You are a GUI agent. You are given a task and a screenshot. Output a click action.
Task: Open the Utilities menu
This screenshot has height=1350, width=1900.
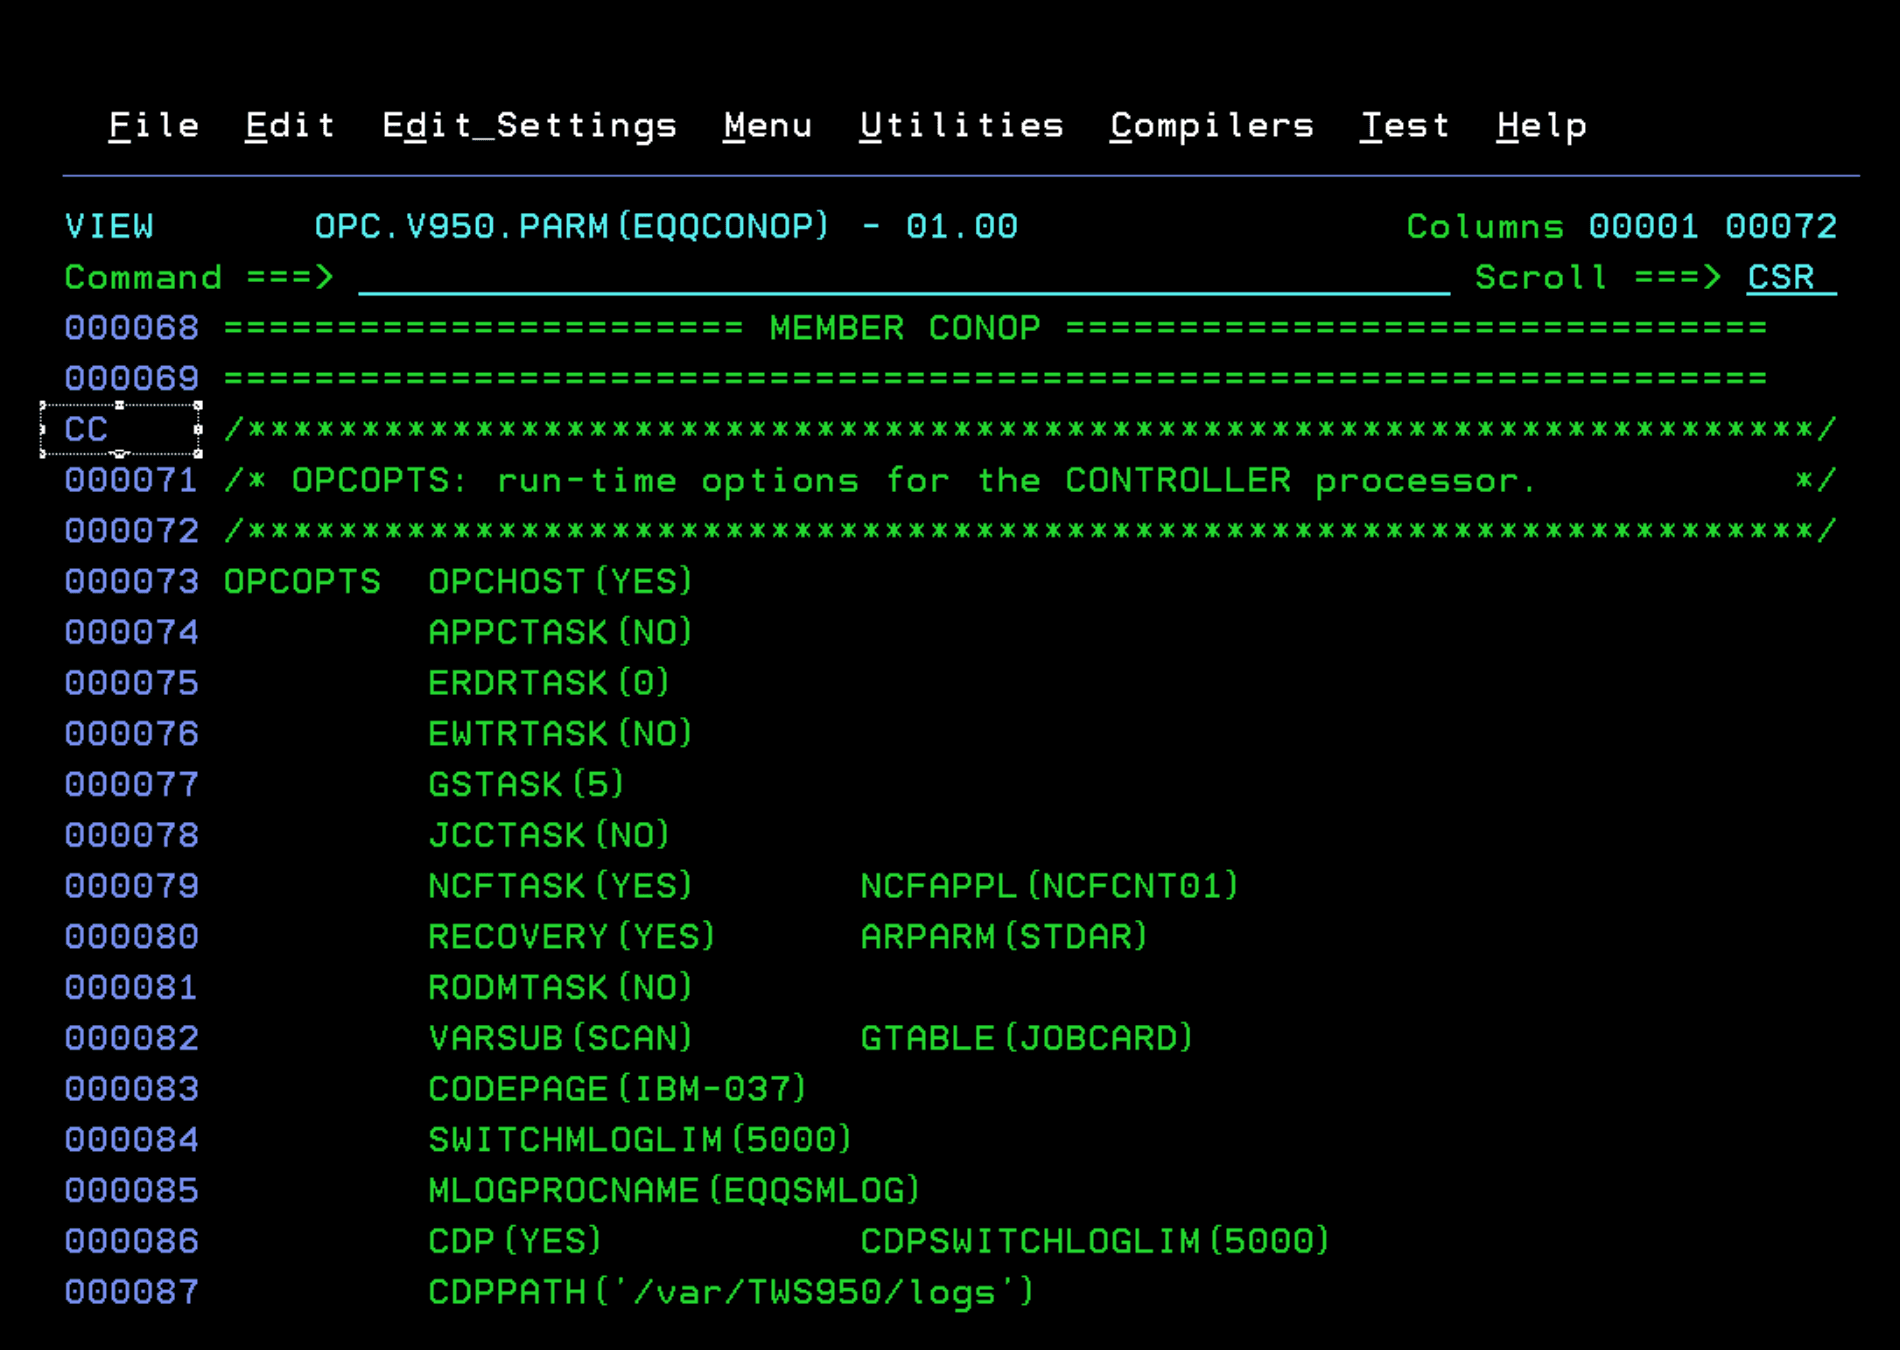(962, 124)
